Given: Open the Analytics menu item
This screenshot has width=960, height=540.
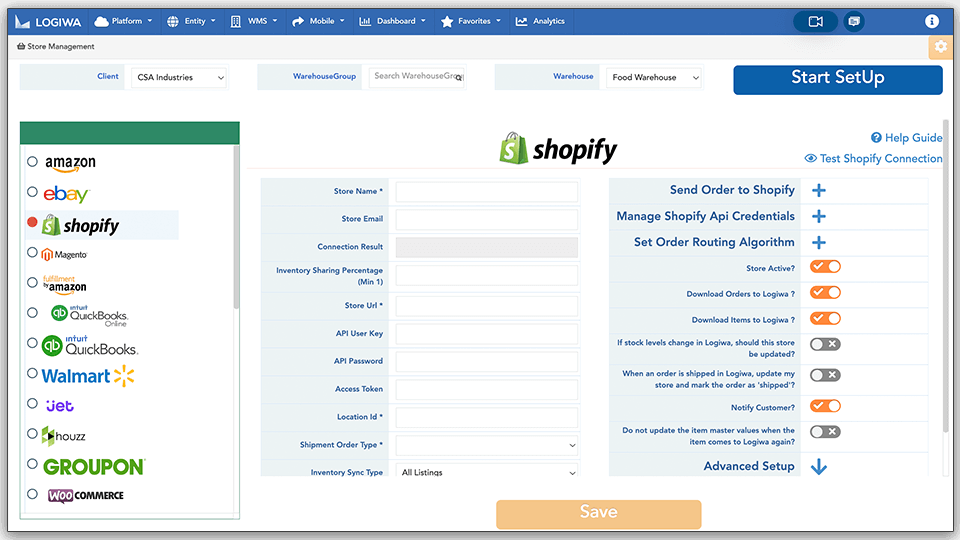Looking at the screenshot, I should [x=540, y=21].
